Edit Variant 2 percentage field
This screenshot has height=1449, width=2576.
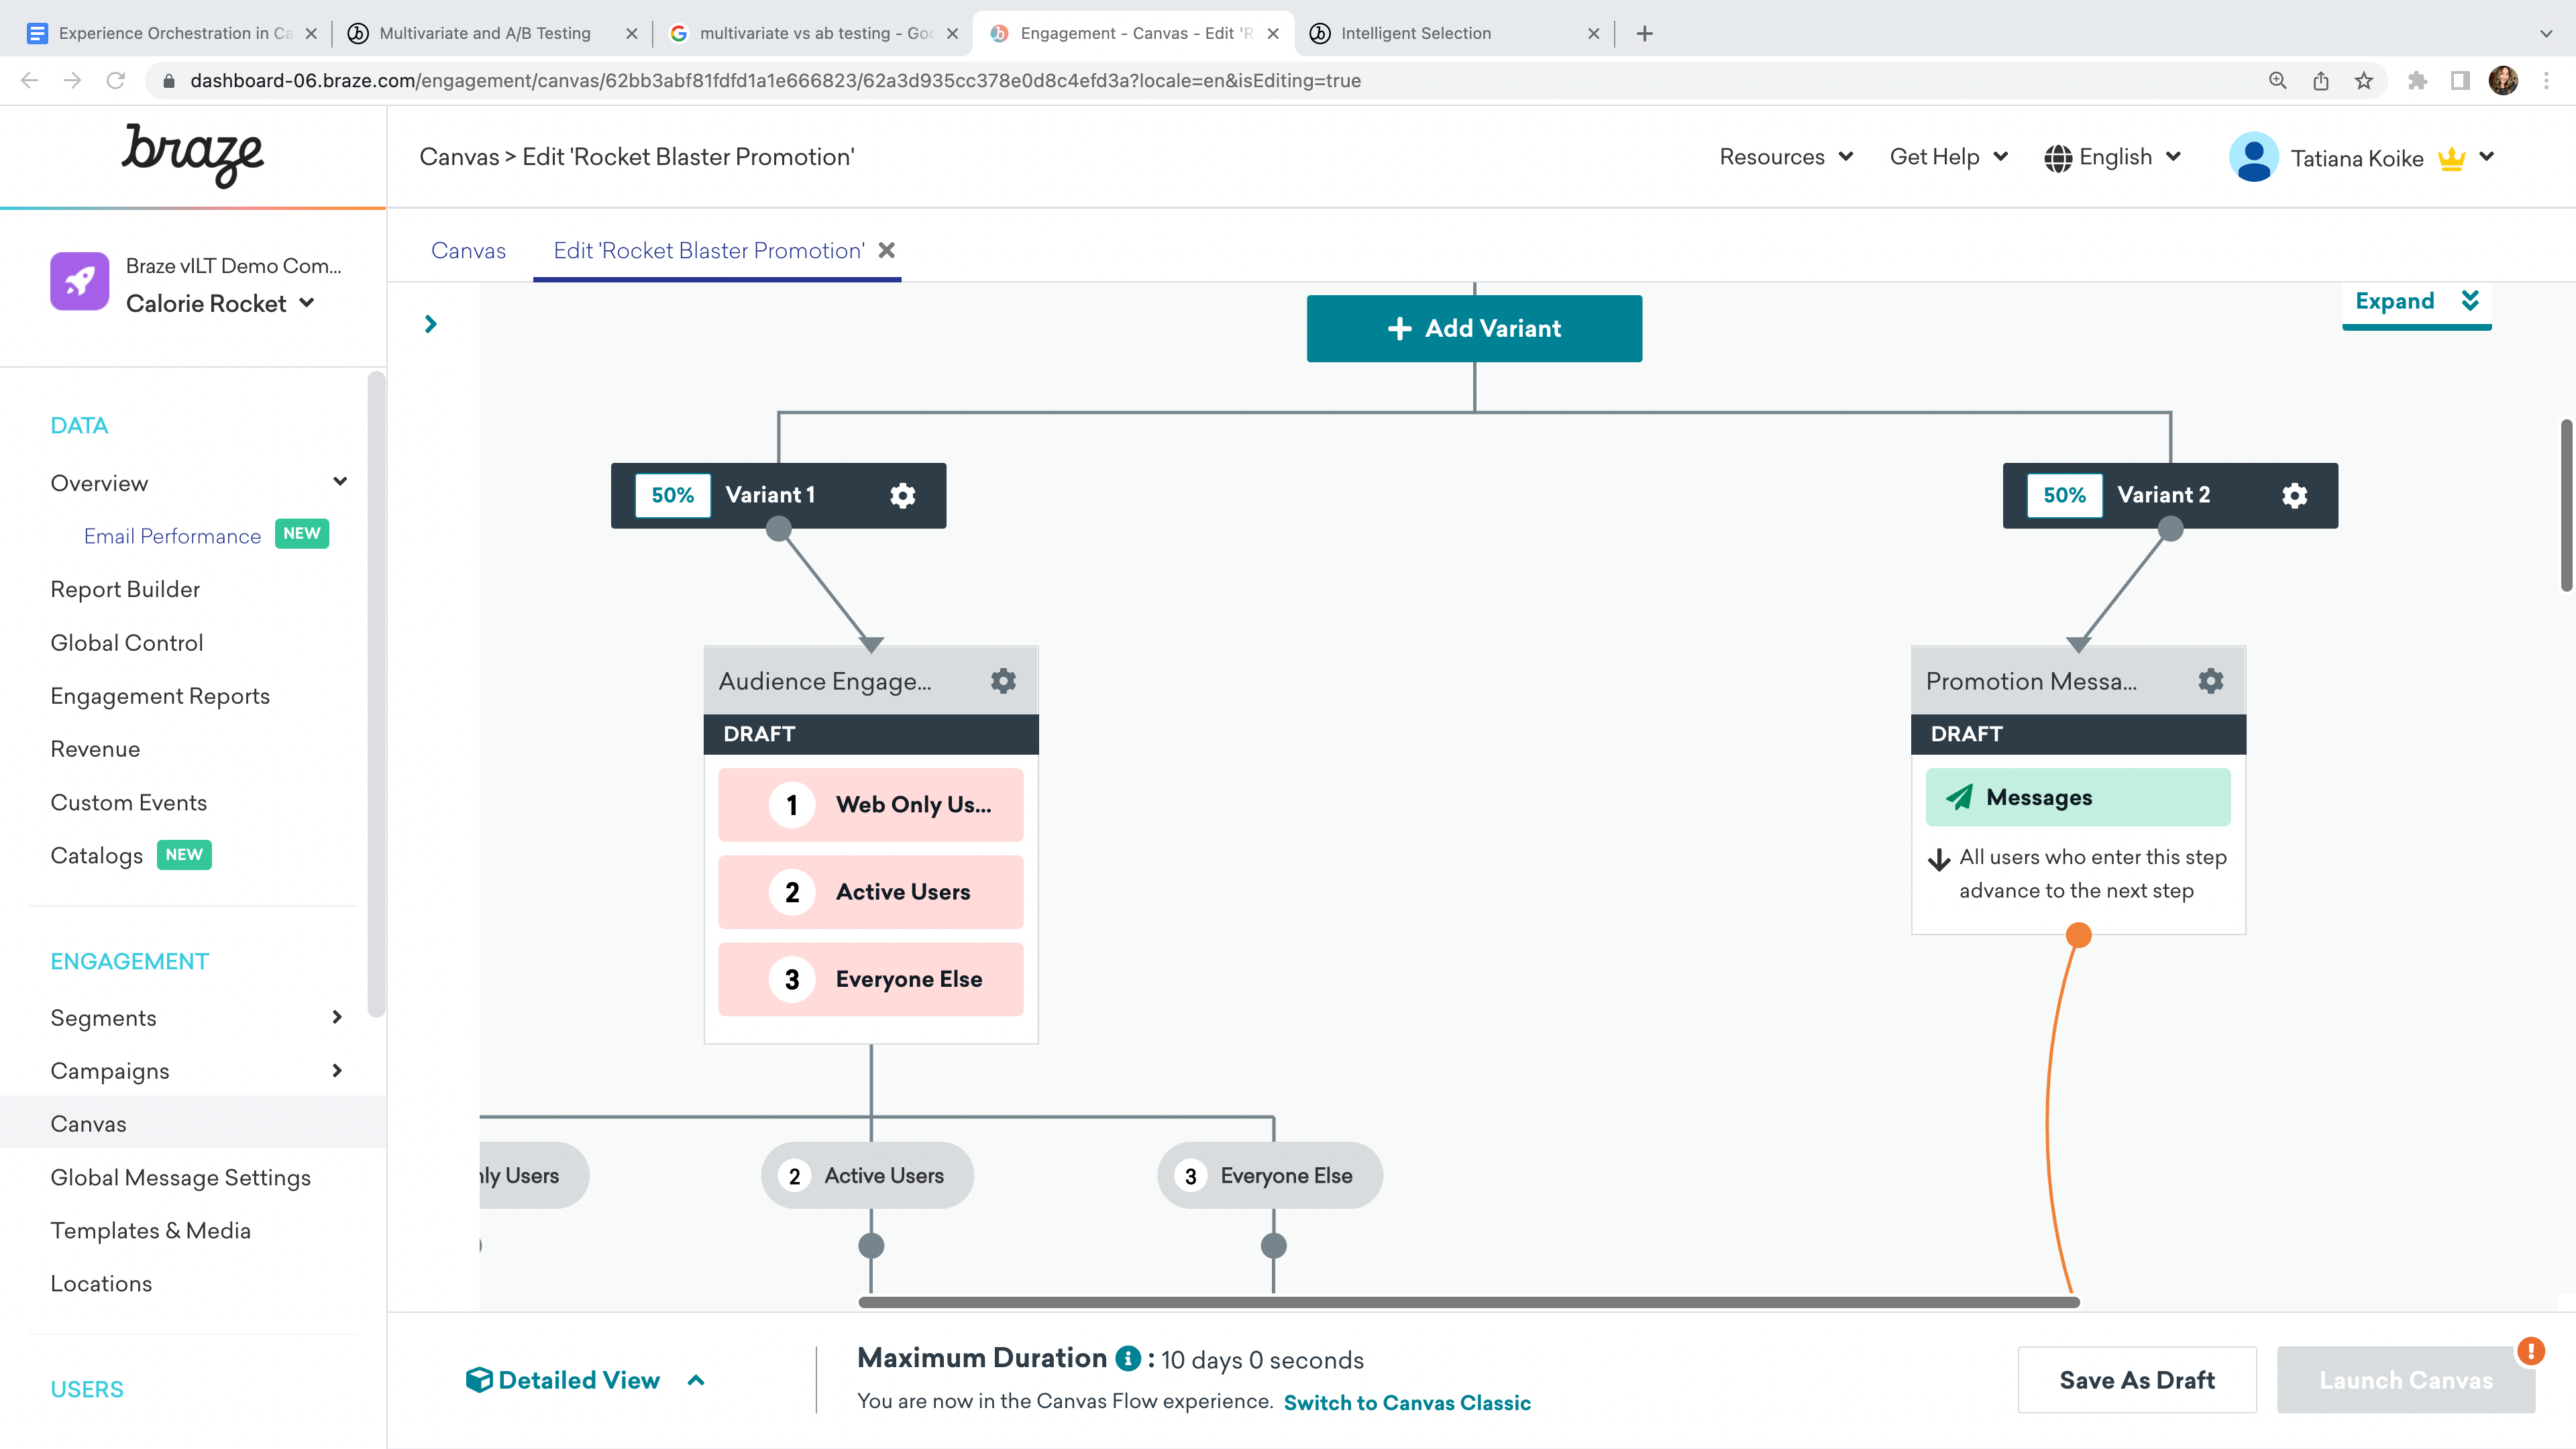coord(2064,495)
